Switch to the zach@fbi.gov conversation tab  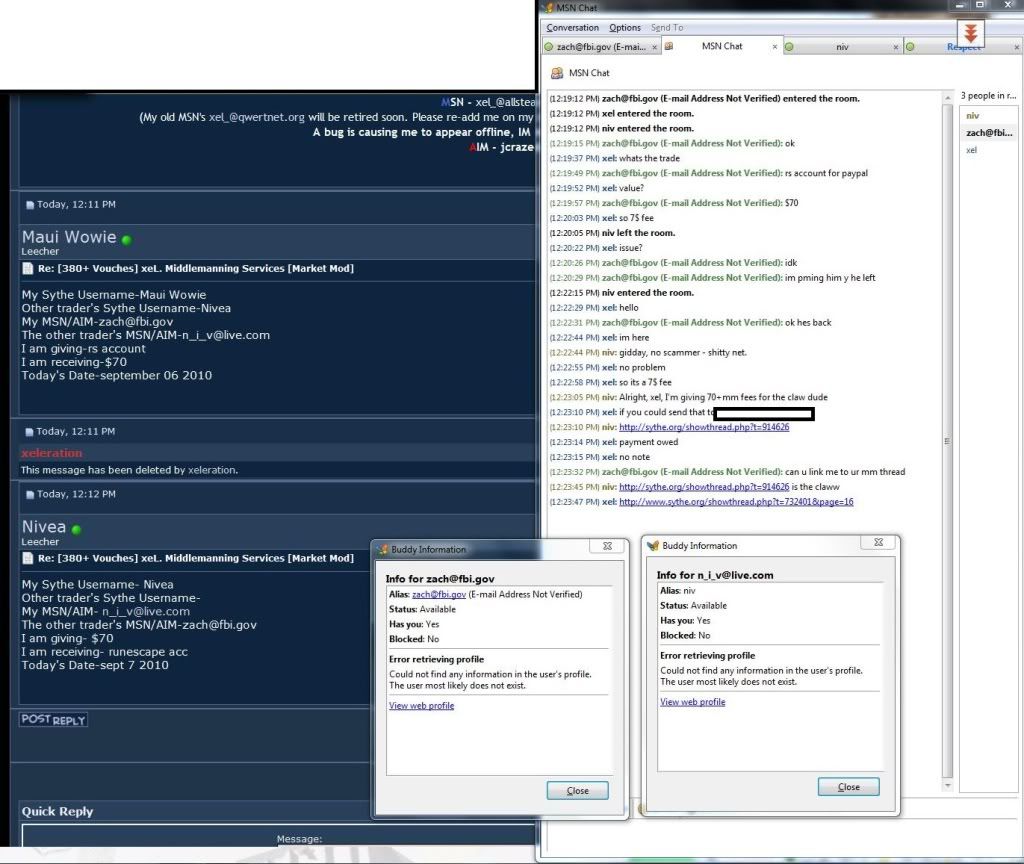(x=601, y=47)
